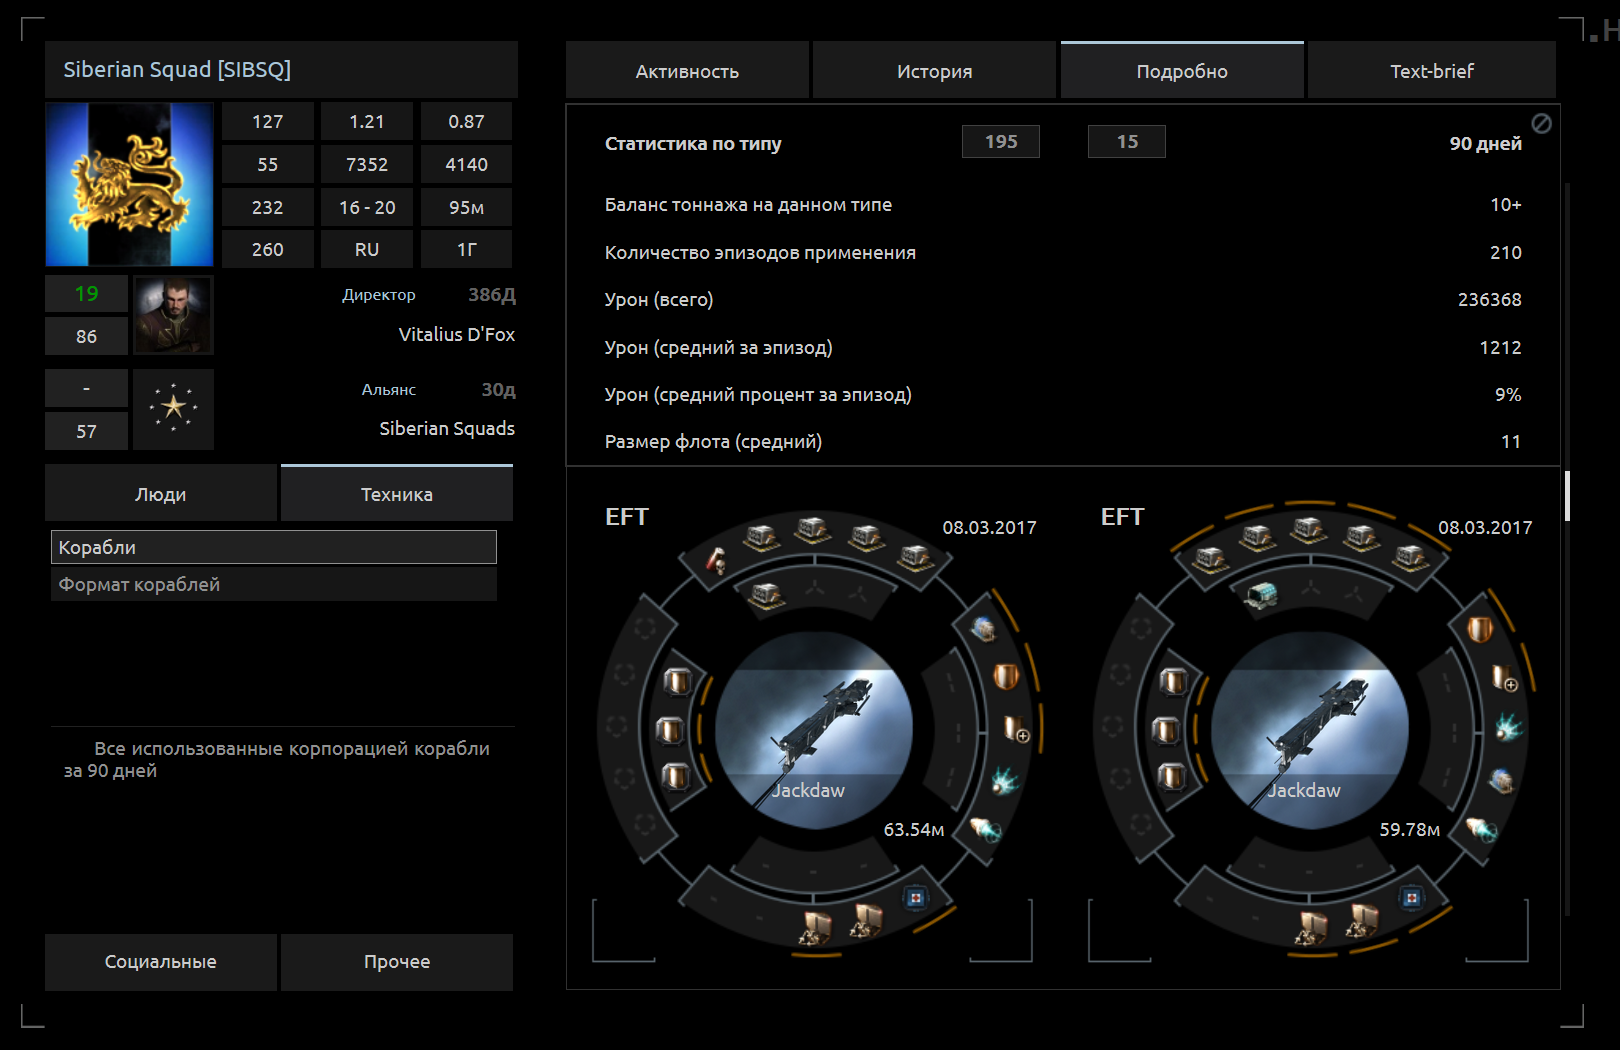Select the propulsion thruster module in 63.54м fit
1620x1050 pixels.
click(x=986, y=829)
